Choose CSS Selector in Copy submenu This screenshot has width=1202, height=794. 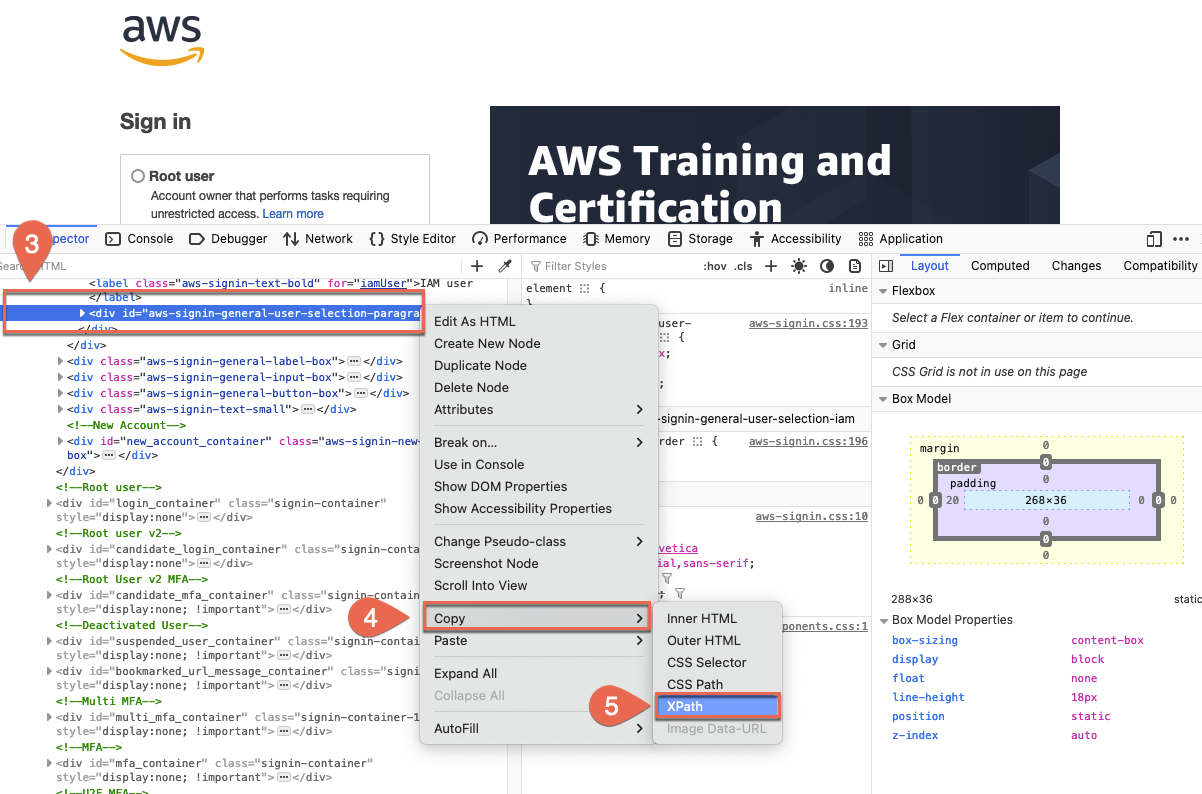tap(717, 662)
